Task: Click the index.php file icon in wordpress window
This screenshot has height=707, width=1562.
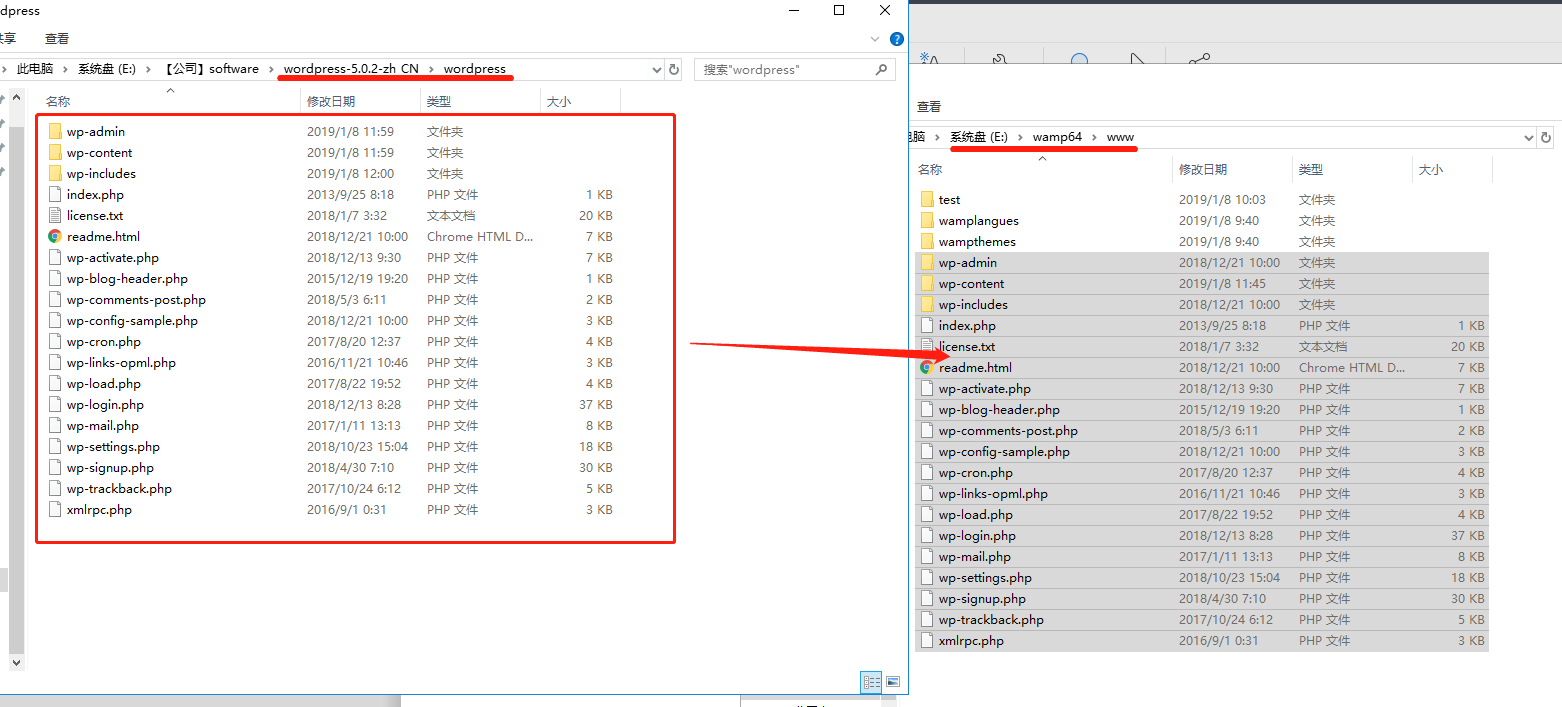Action: (55, 194)
